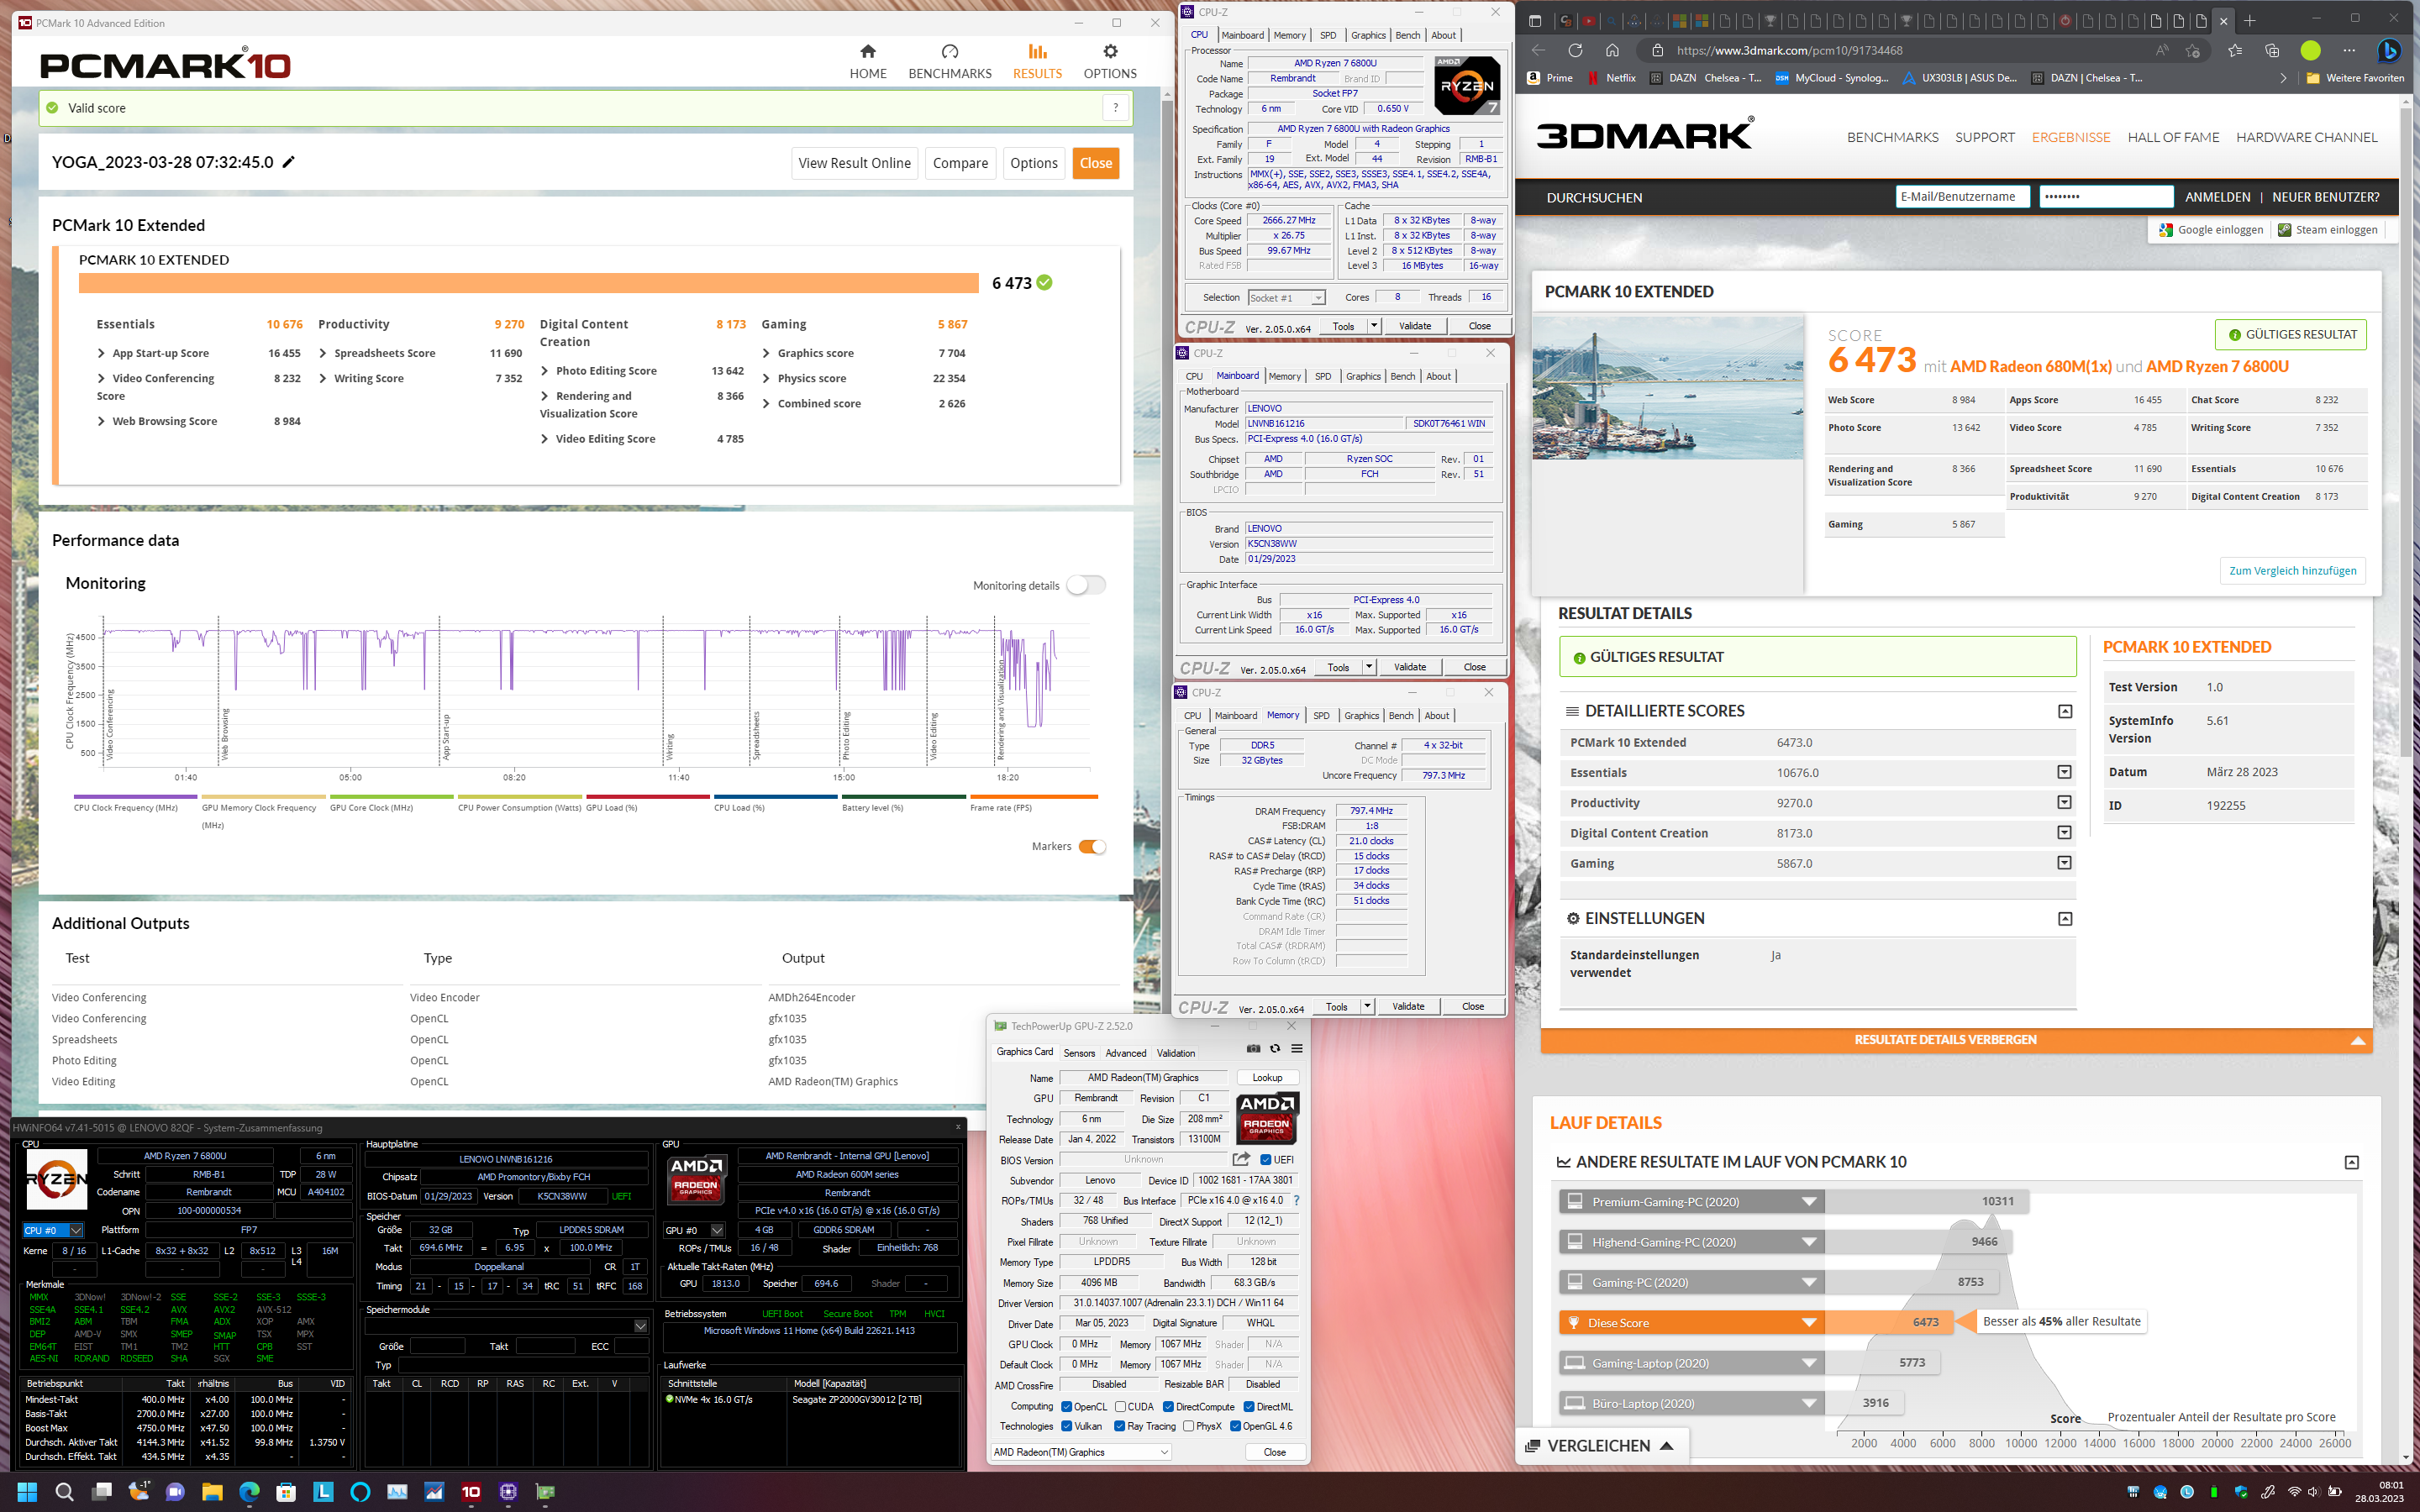Image resolution: width=2420 pixels, height=1512 pixels.
Task: Open a new tab in Edge
Action: (2250, 20)
